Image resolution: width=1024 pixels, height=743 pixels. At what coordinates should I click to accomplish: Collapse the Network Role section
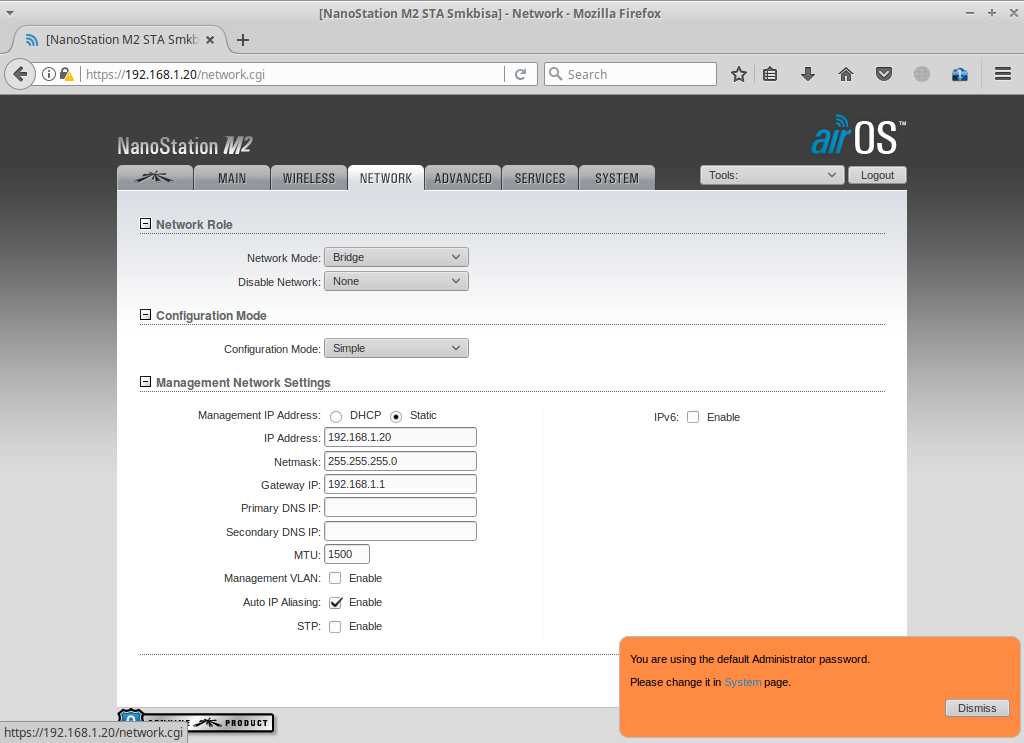click(146, 224)
